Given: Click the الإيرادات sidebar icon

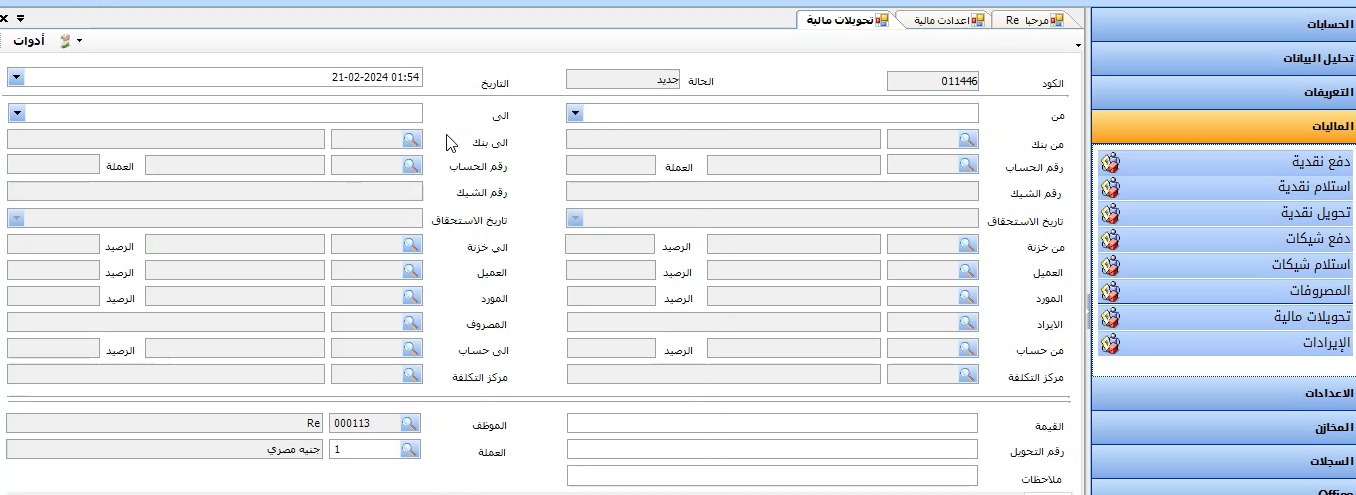Looking at the screenshot, I should (1109, 344).
